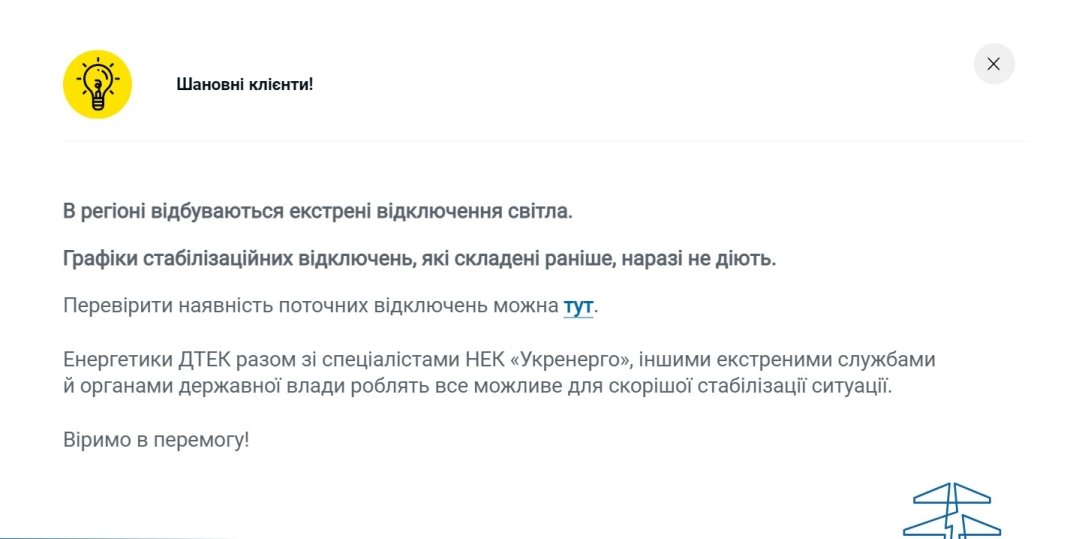Close the notification popup with the X button
The image size is (1088, 539).
[993, 64]
